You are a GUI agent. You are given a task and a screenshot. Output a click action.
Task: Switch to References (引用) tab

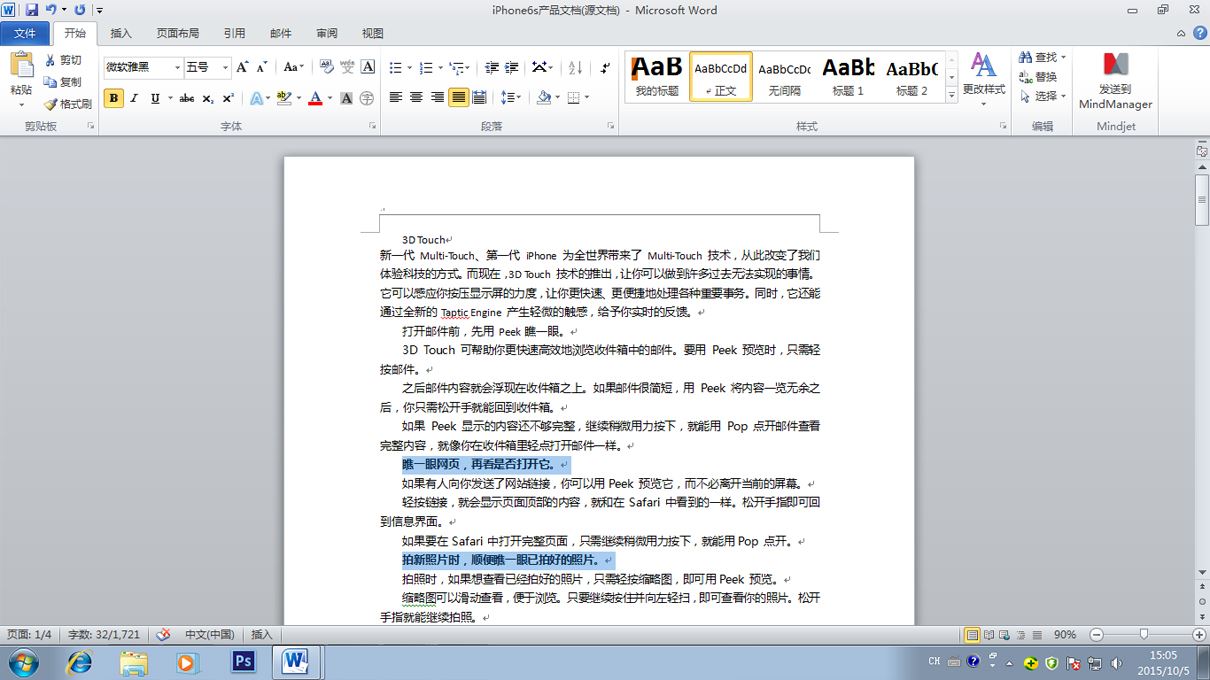(234, 33)
